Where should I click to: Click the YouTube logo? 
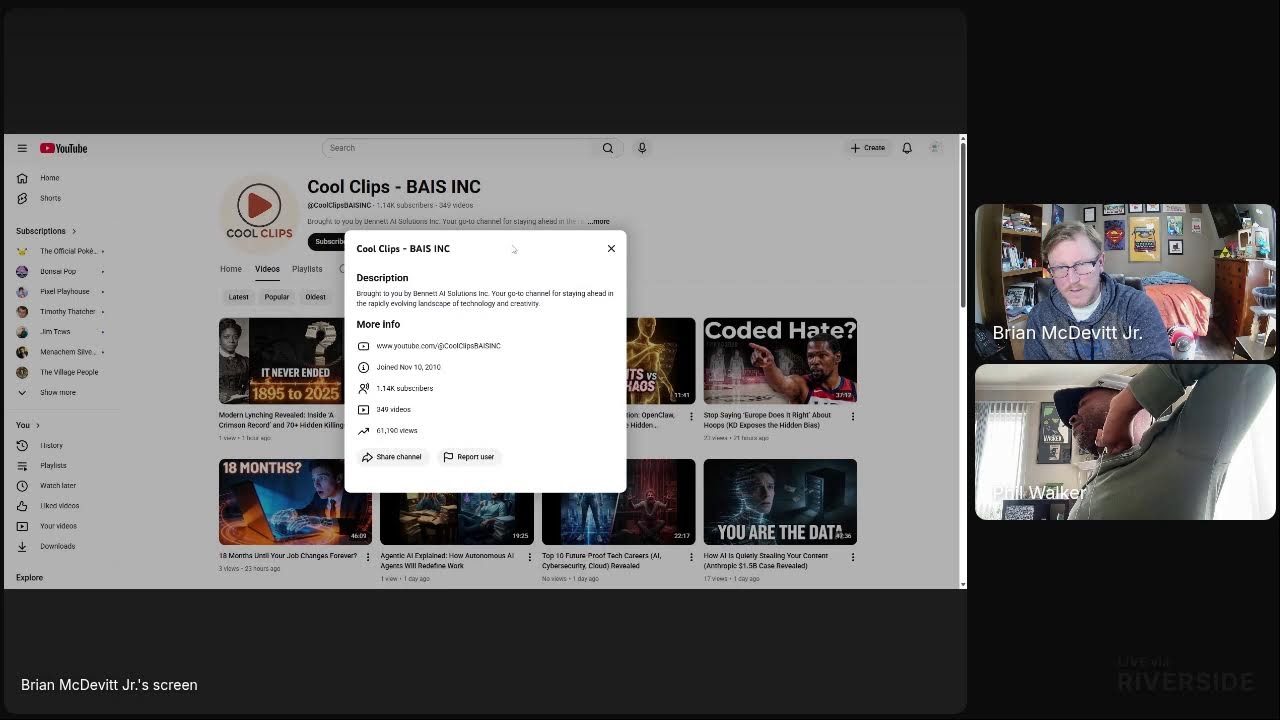click(x=64, y=148)
